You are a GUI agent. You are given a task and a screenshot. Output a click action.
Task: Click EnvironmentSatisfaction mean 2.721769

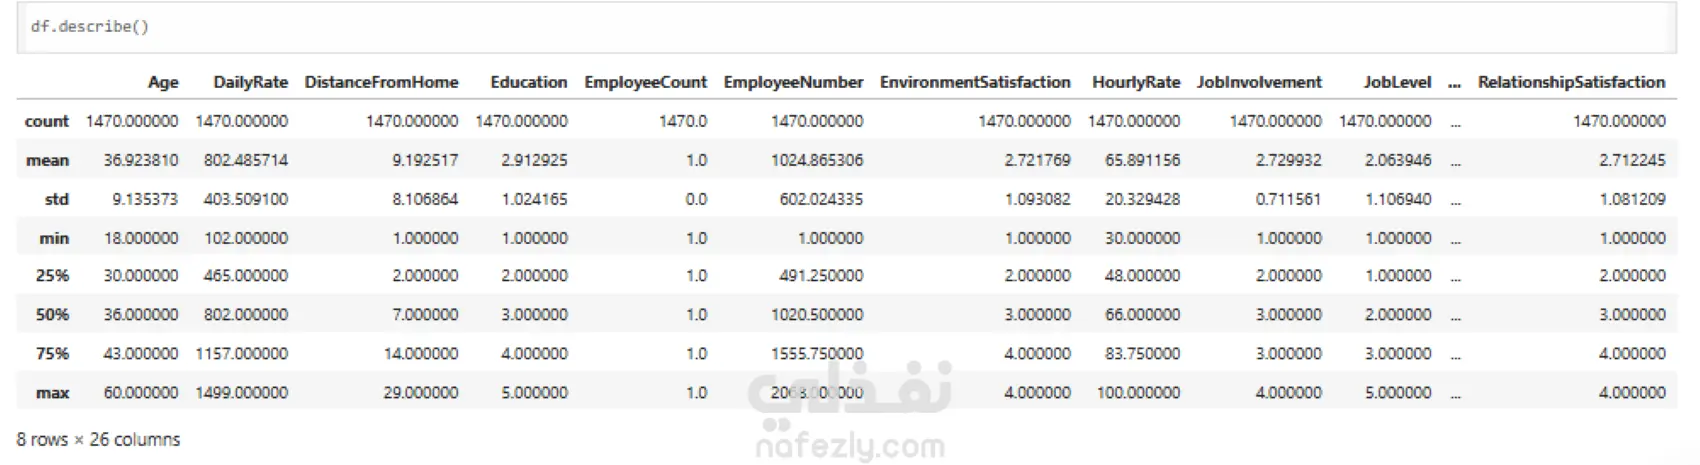click(x=1038, y=160)
